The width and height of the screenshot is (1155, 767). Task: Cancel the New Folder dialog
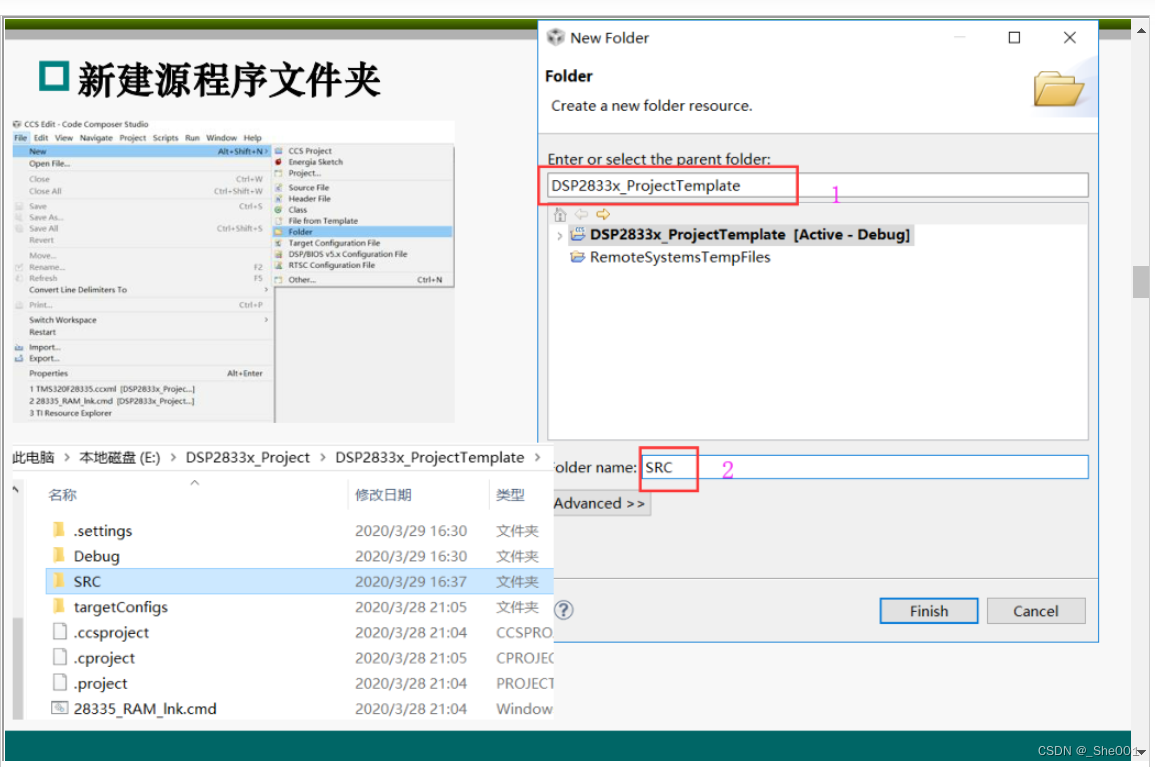[x=1036, y=610]
